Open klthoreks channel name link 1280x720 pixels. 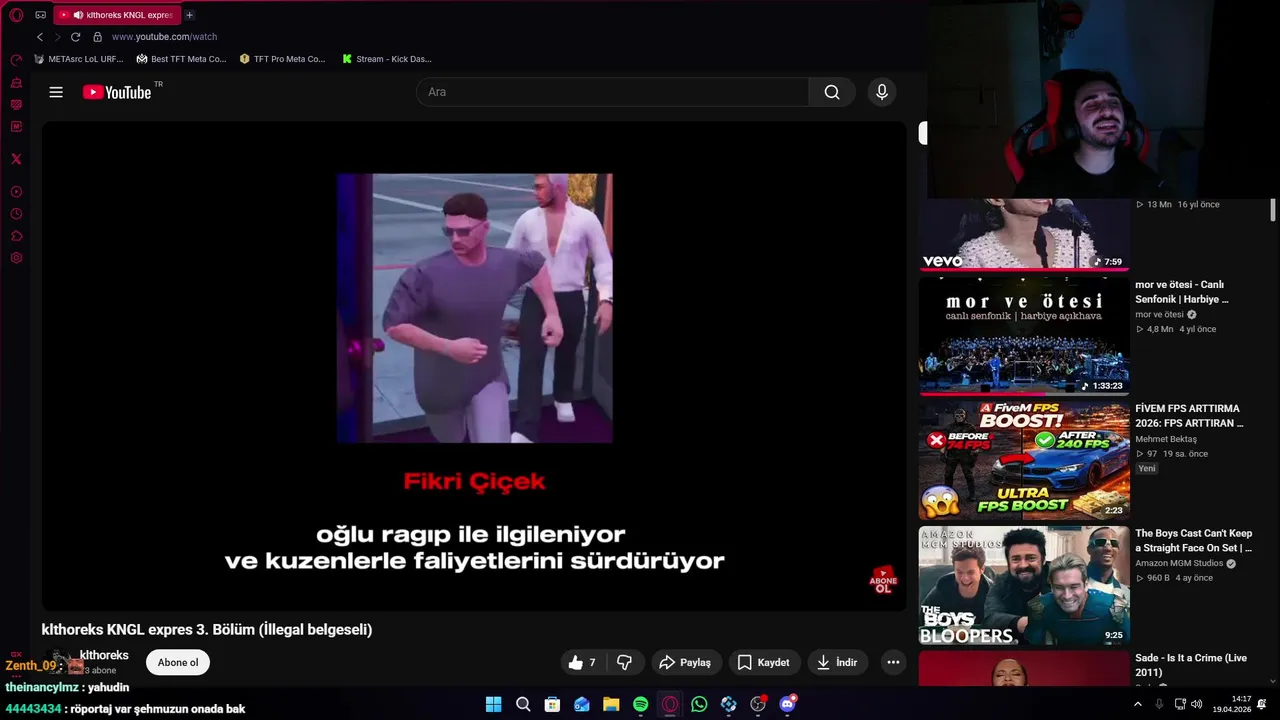click(x=104, y=655)
